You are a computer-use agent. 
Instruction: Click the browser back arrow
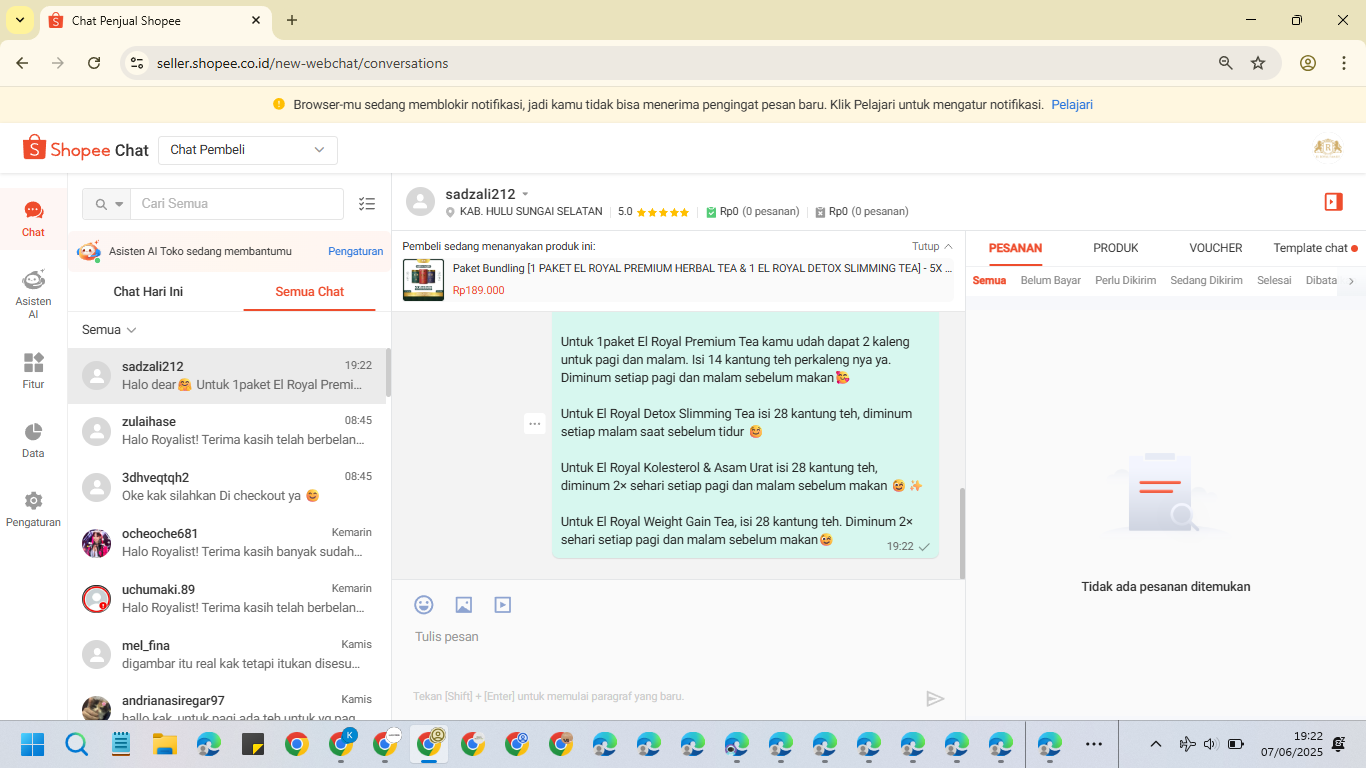(x=22, y=63)
